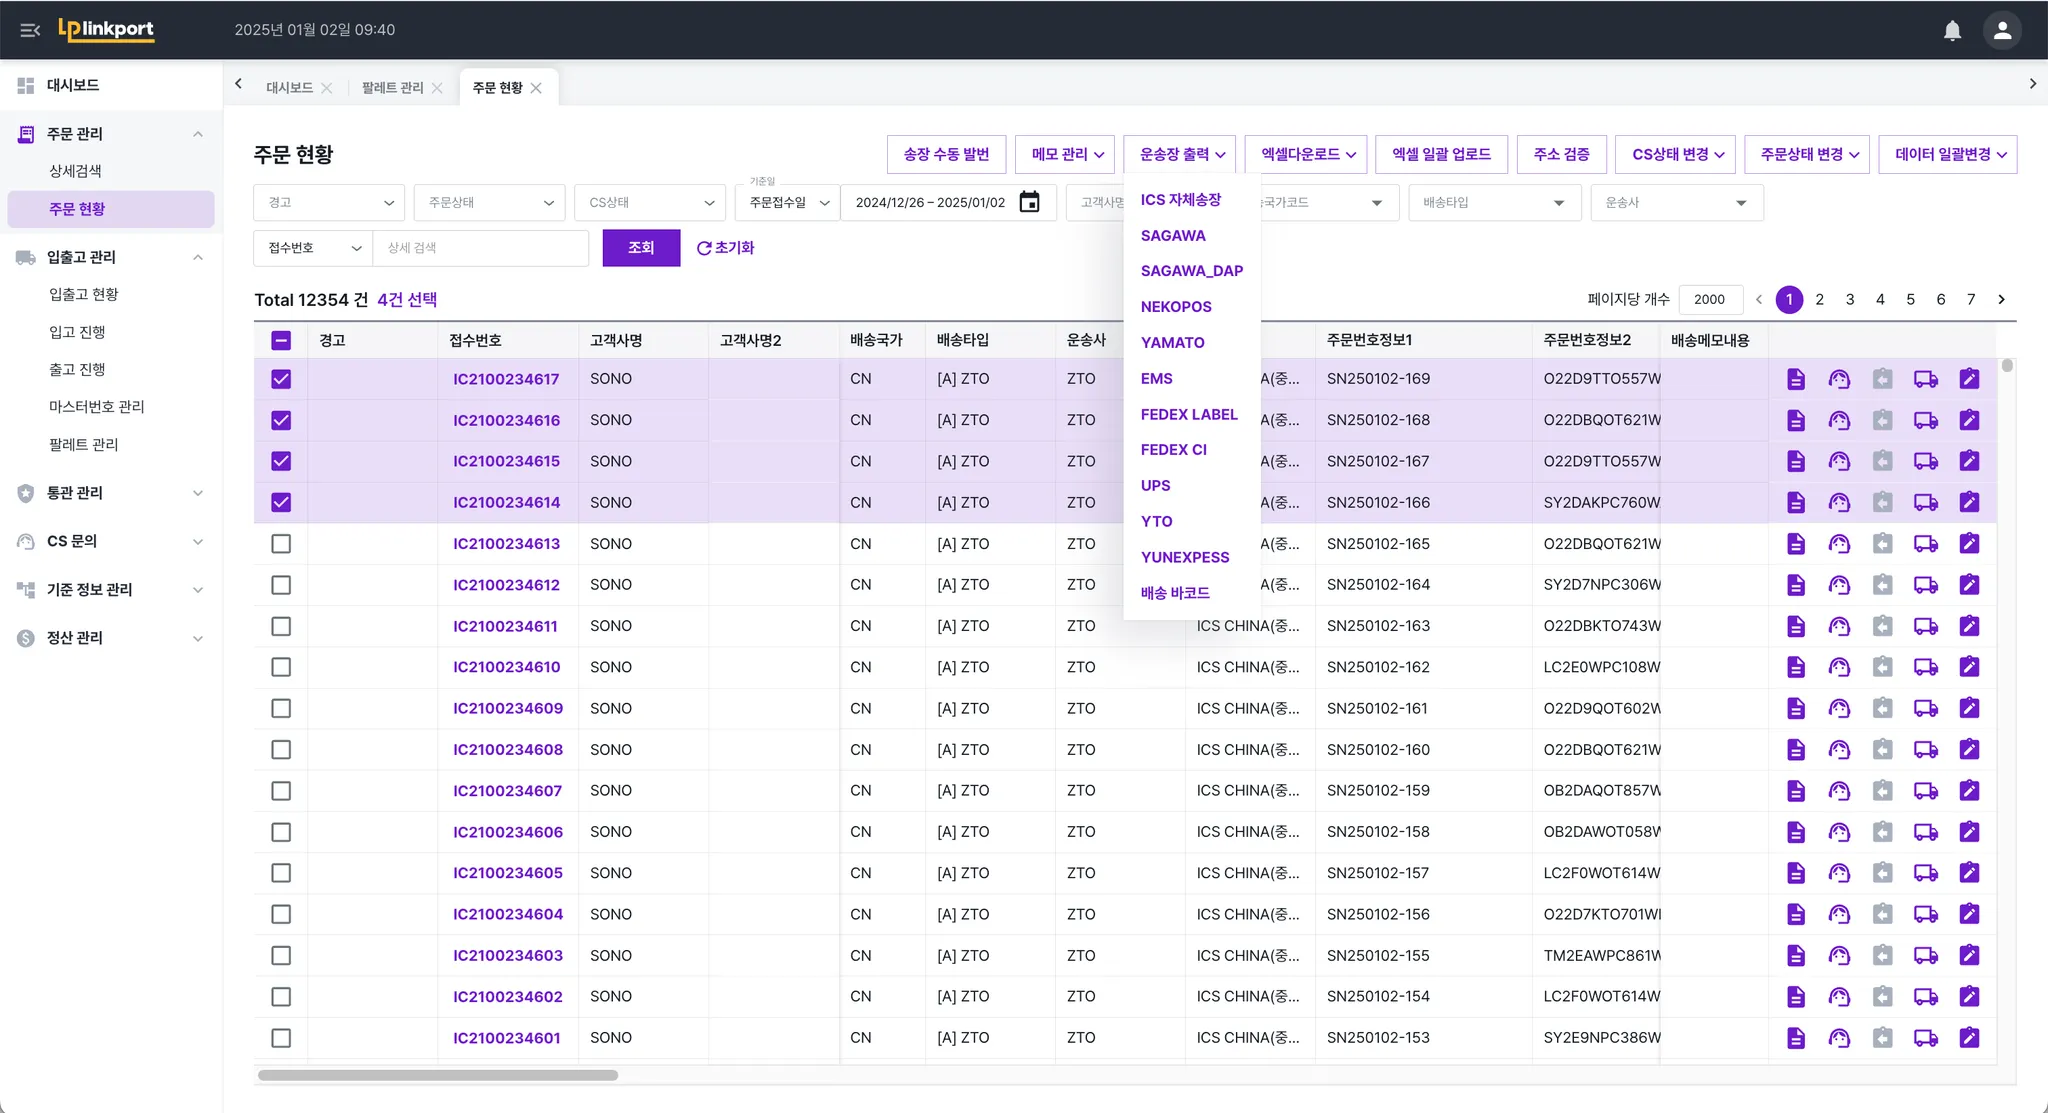Click document icon for order IC2100234617
This screenshot has width=2048, height=1113.
[1796, 379]
